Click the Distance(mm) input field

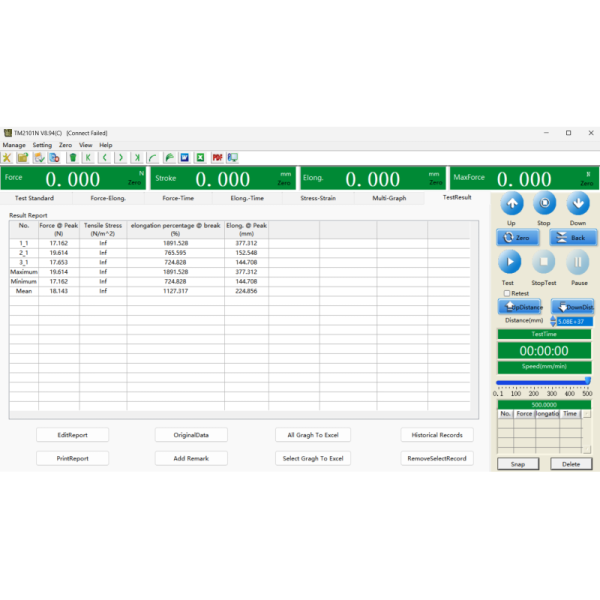point(575,321)
